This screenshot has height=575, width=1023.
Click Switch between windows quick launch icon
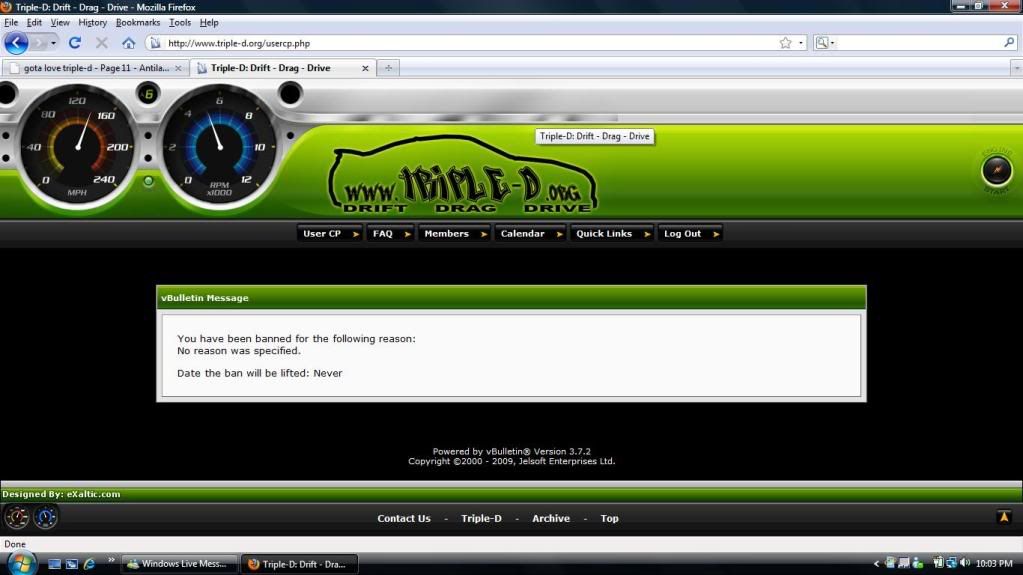72,564
